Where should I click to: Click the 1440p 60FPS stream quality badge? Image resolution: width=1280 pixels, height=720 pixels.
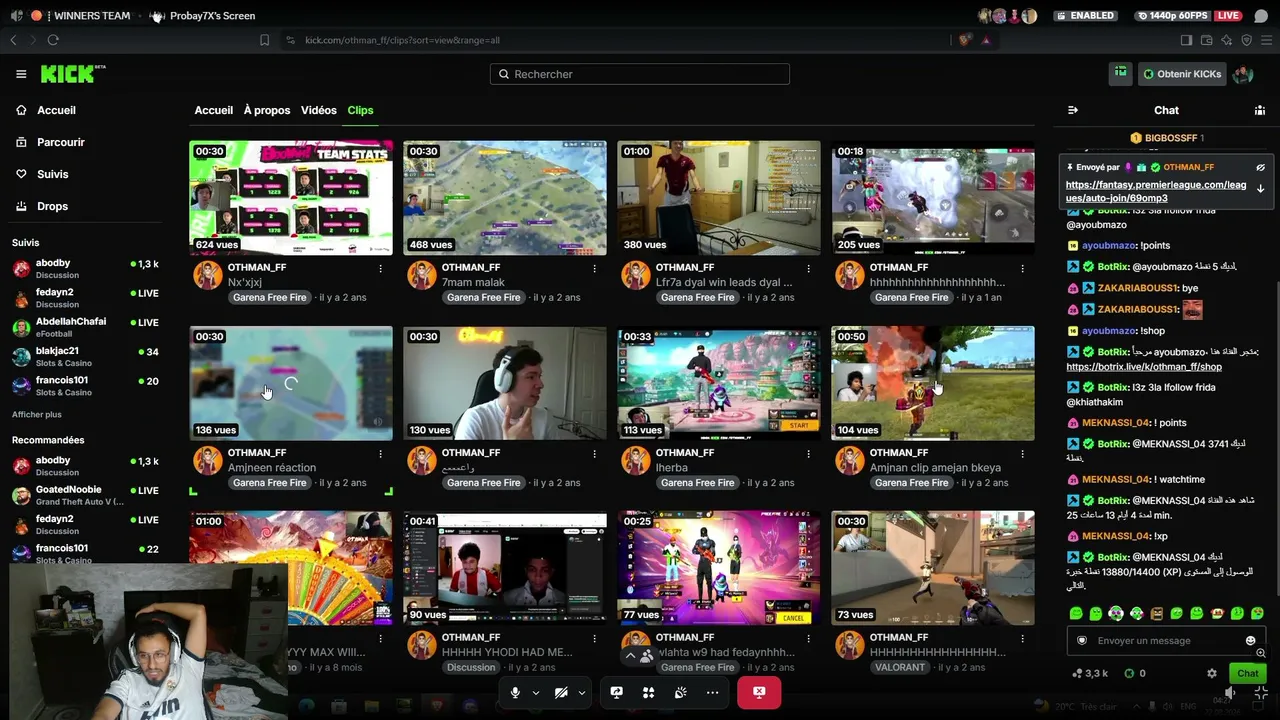click(1174, 16)
